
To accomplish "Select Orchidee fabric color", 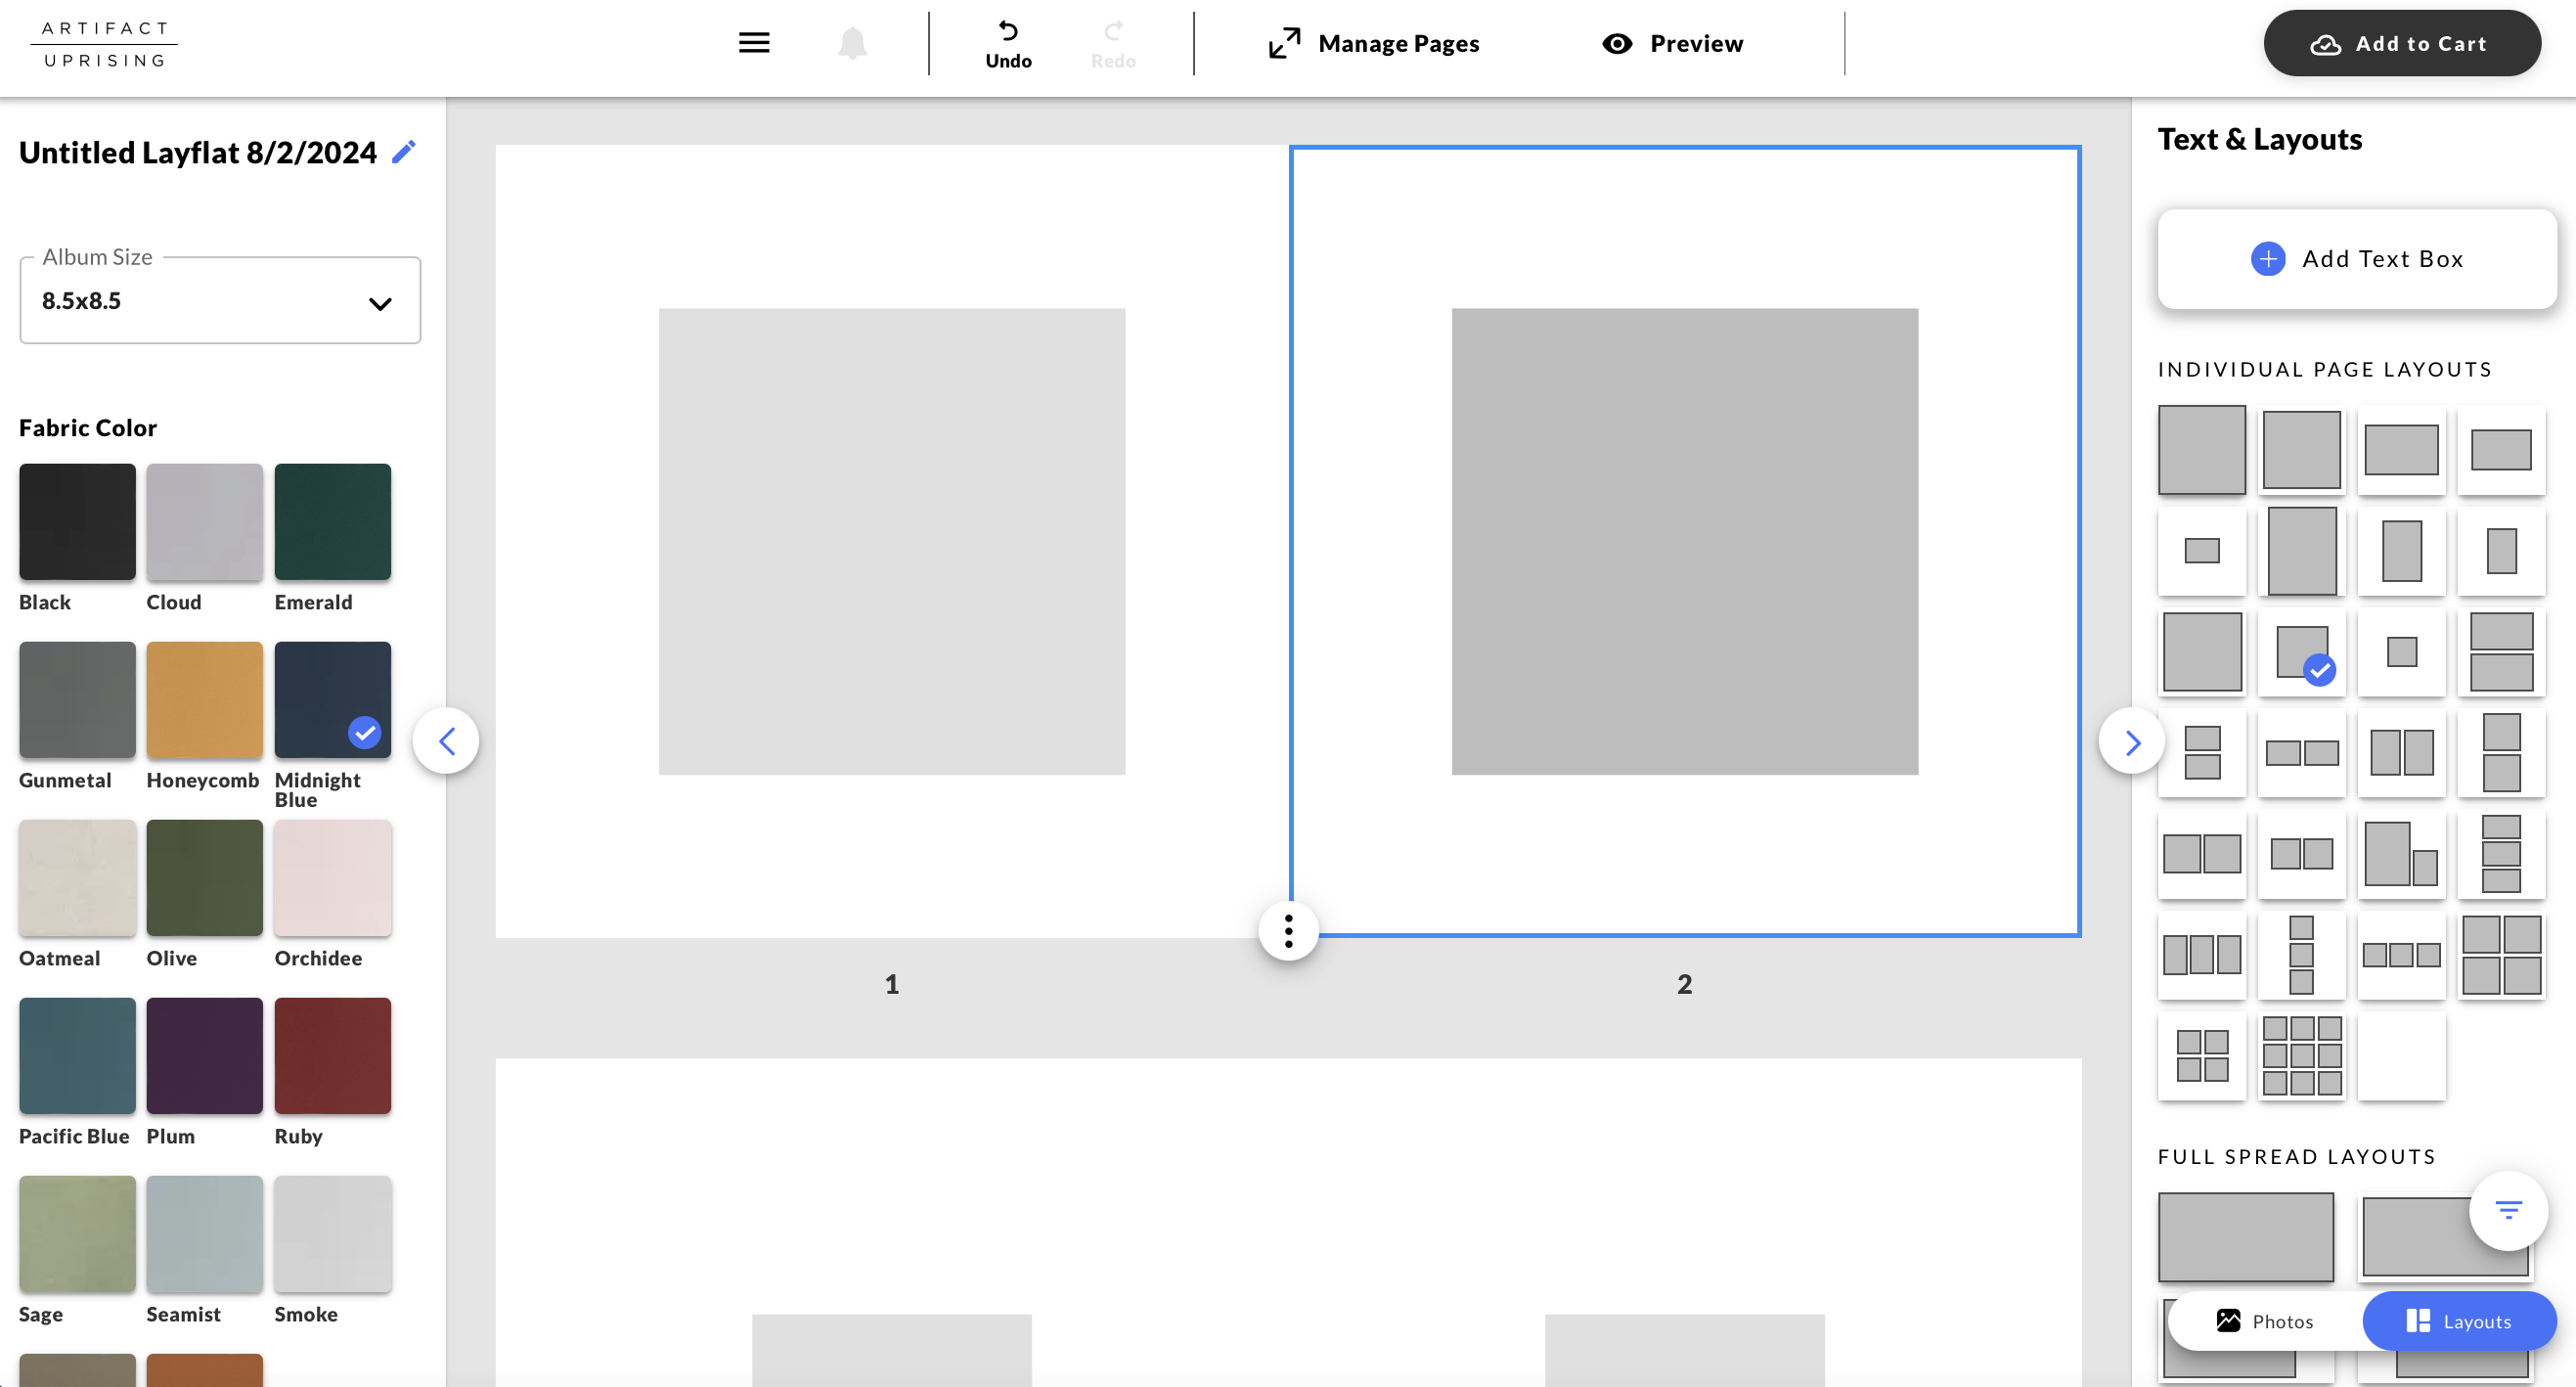I will 333,877.
